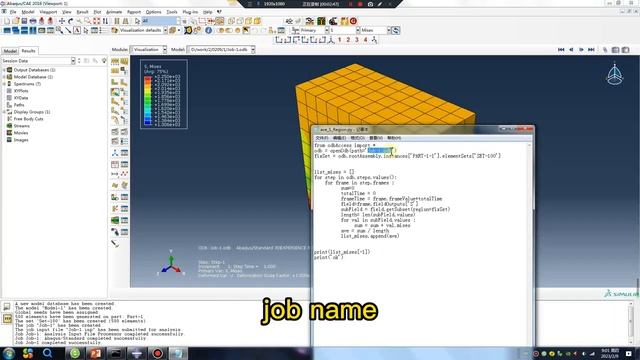Click the dark blue legend color swatch
The width and height of the screenshot is (640, 360).
148,123
